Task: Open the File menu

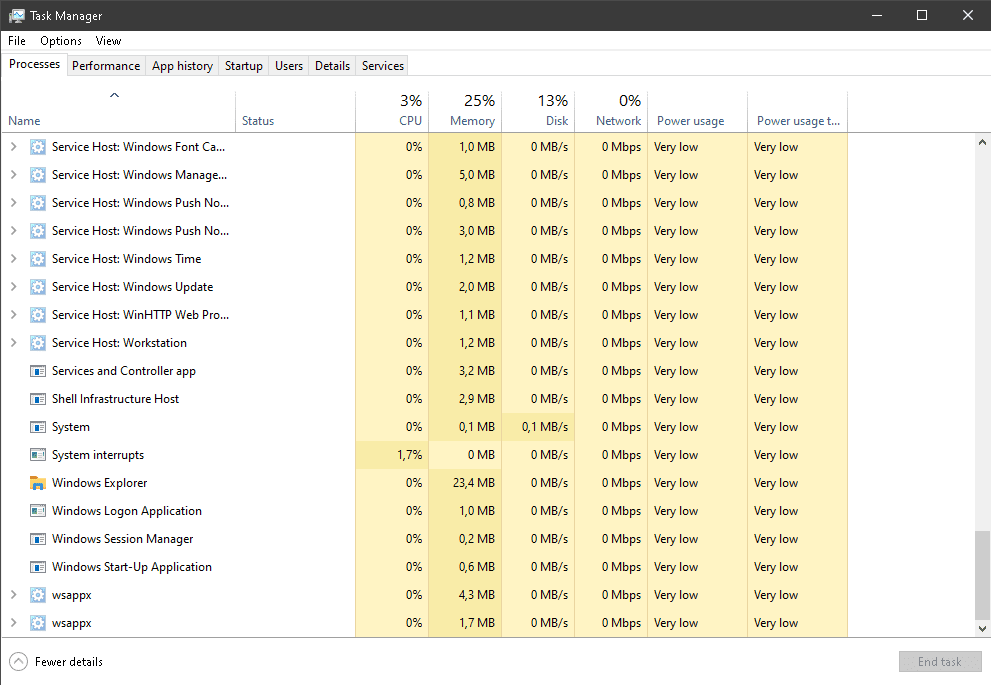Action: coord(17,41)
